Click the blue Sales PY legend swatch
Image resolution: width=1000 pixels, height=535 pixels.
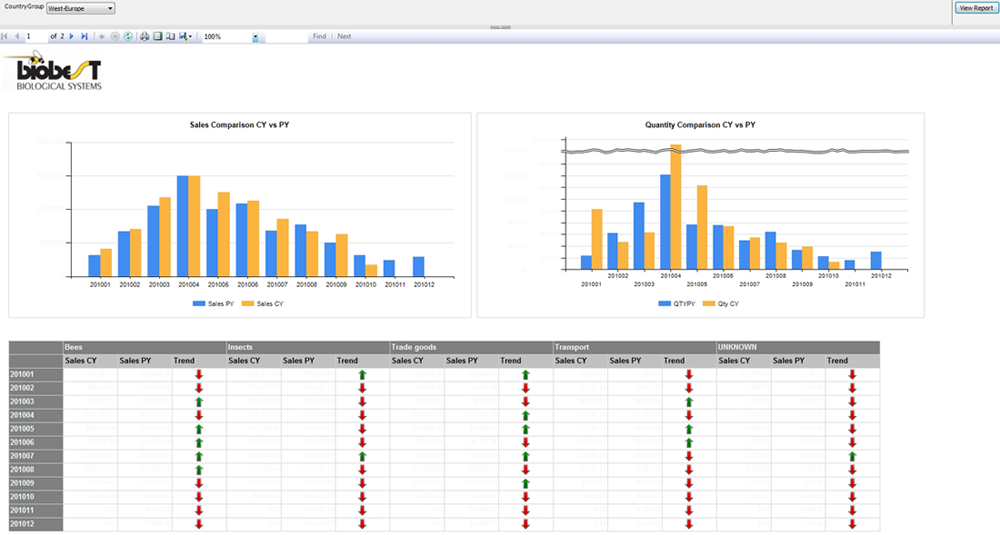coord(199,304)
